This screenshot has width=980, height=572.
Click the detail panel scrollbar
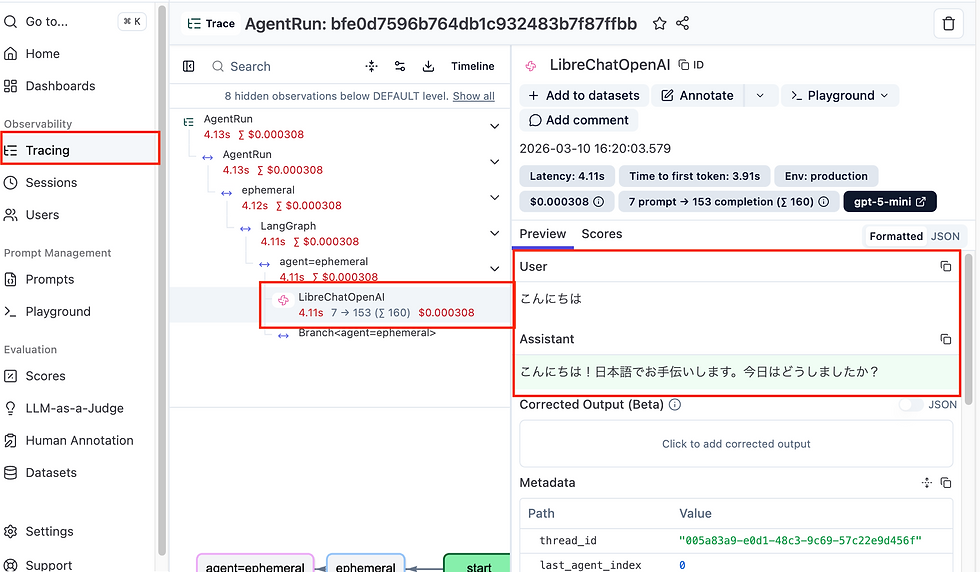969,329
